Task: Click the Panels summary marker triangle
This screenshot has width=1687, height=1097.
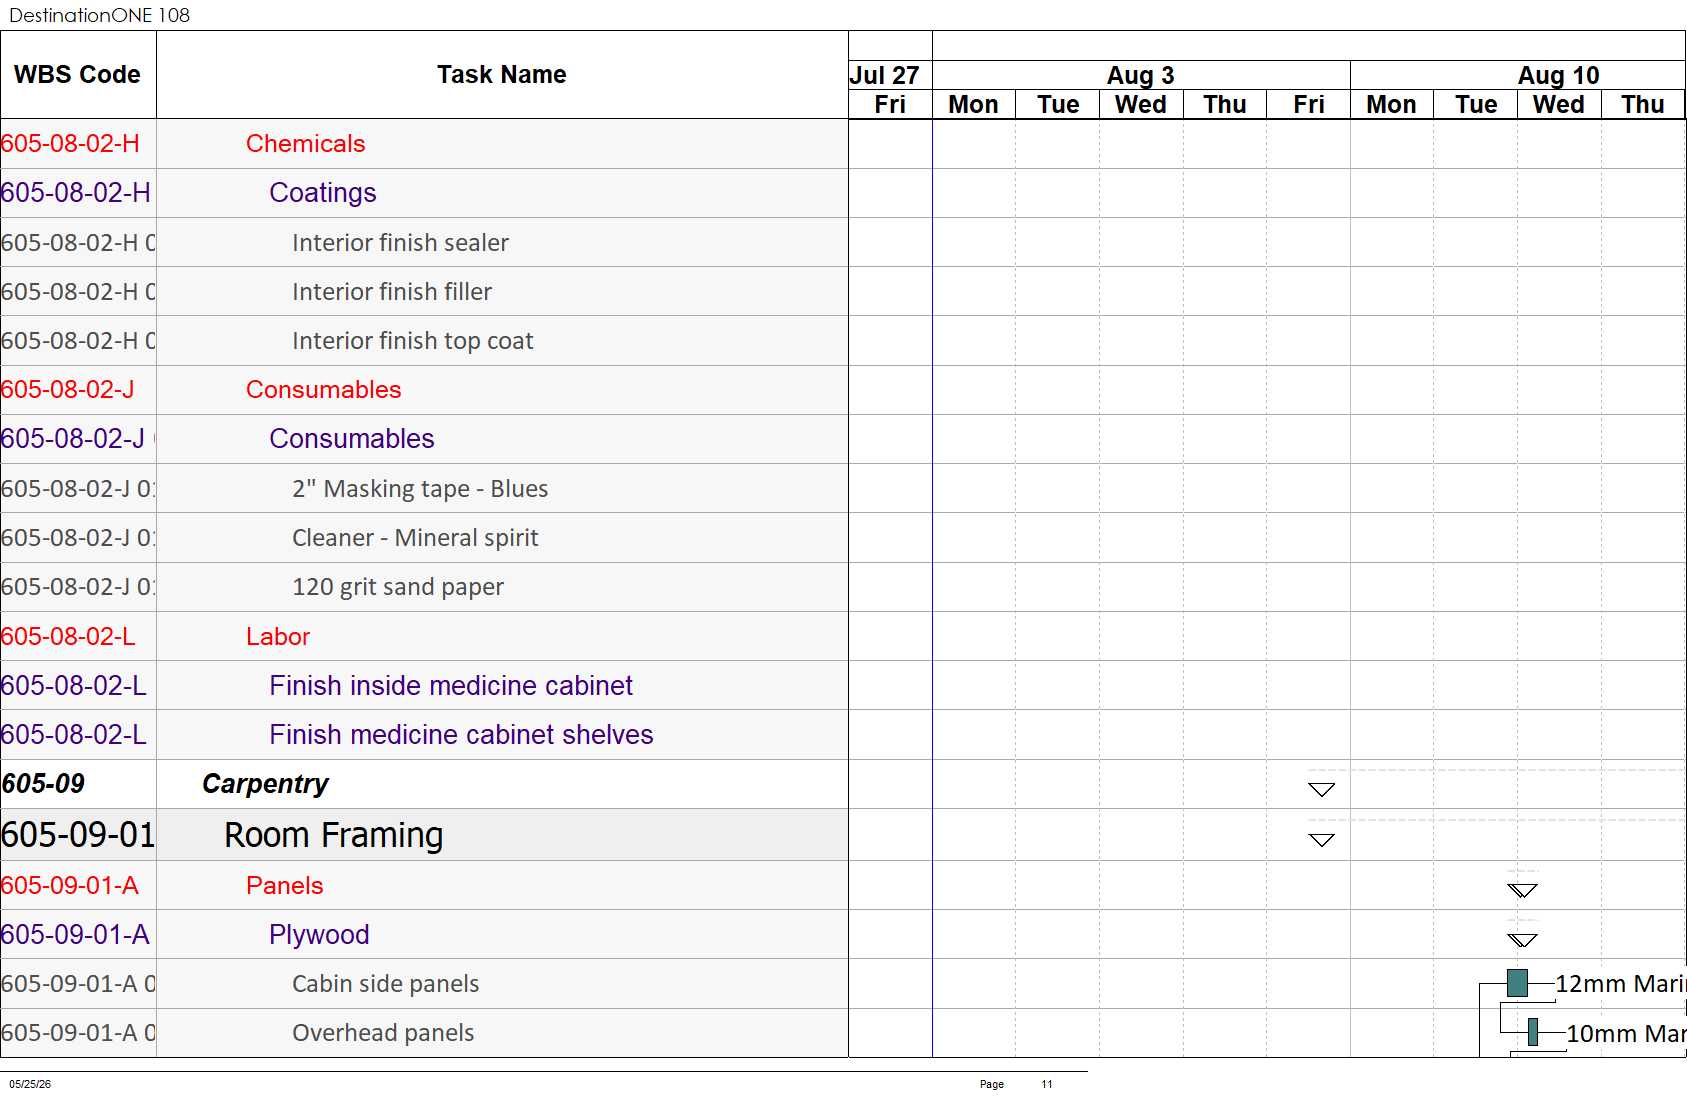Action: pyautogui.click(x=1522, y=890)
